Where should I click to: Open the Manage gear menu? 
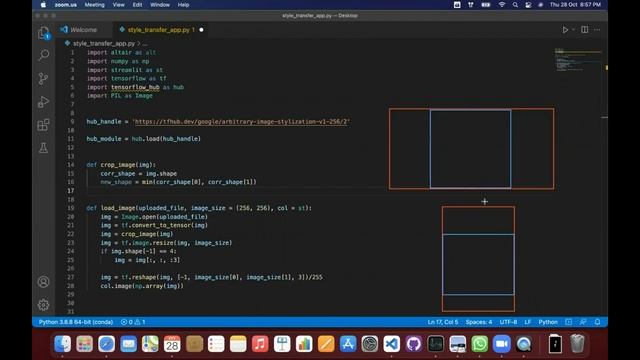(x=44, y=304)
